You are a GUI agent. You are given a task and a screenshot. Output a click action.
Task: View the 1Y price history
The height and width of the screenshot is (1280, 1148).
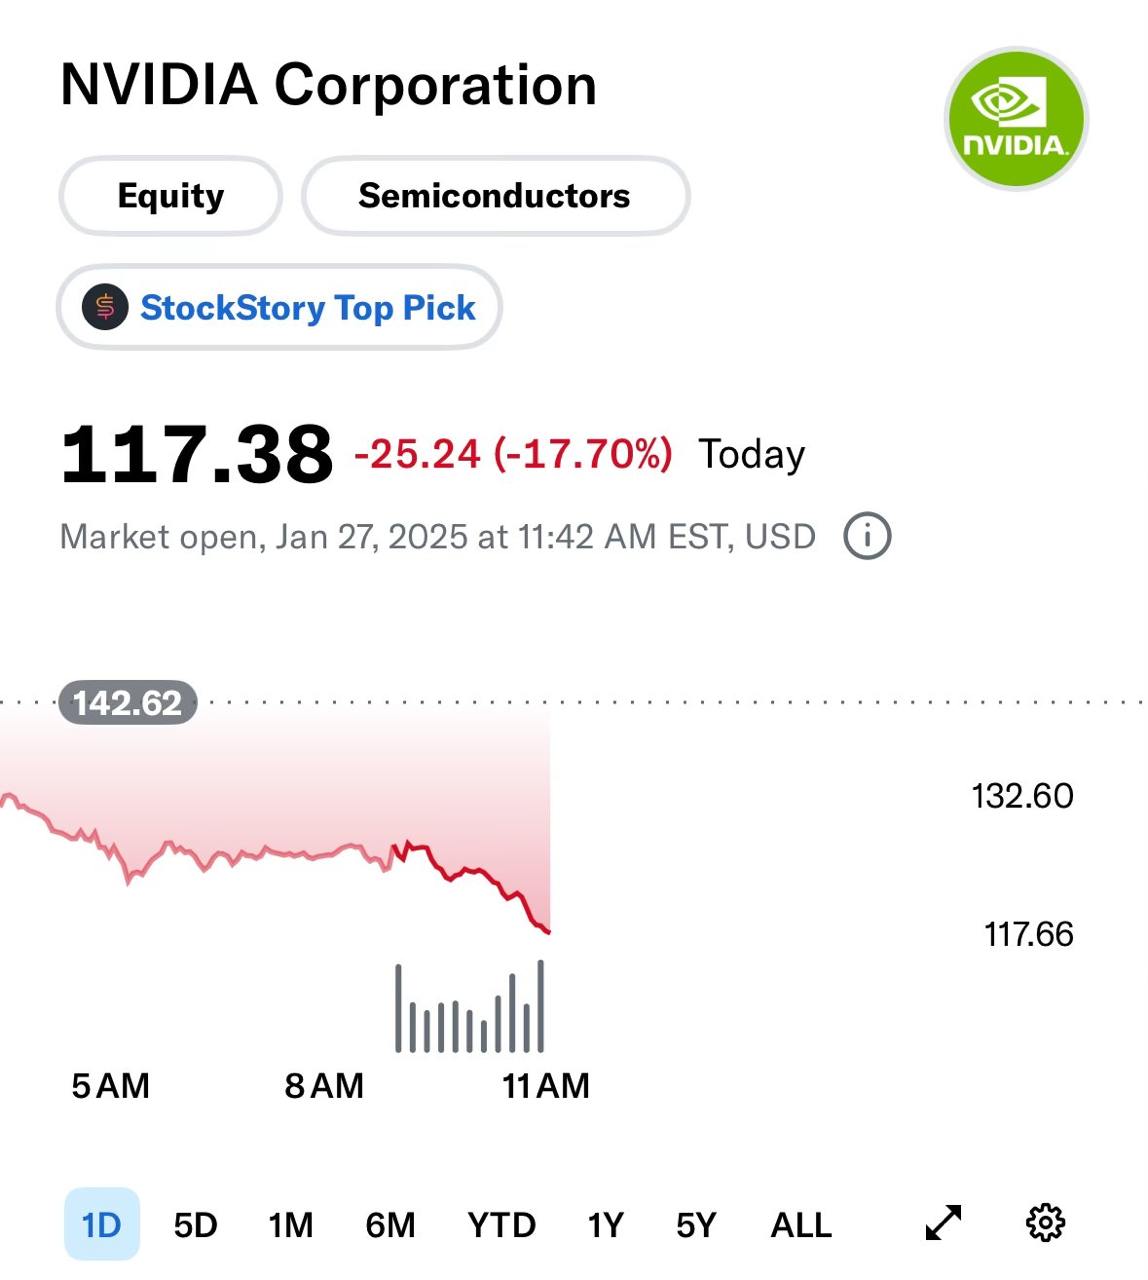605,1224
